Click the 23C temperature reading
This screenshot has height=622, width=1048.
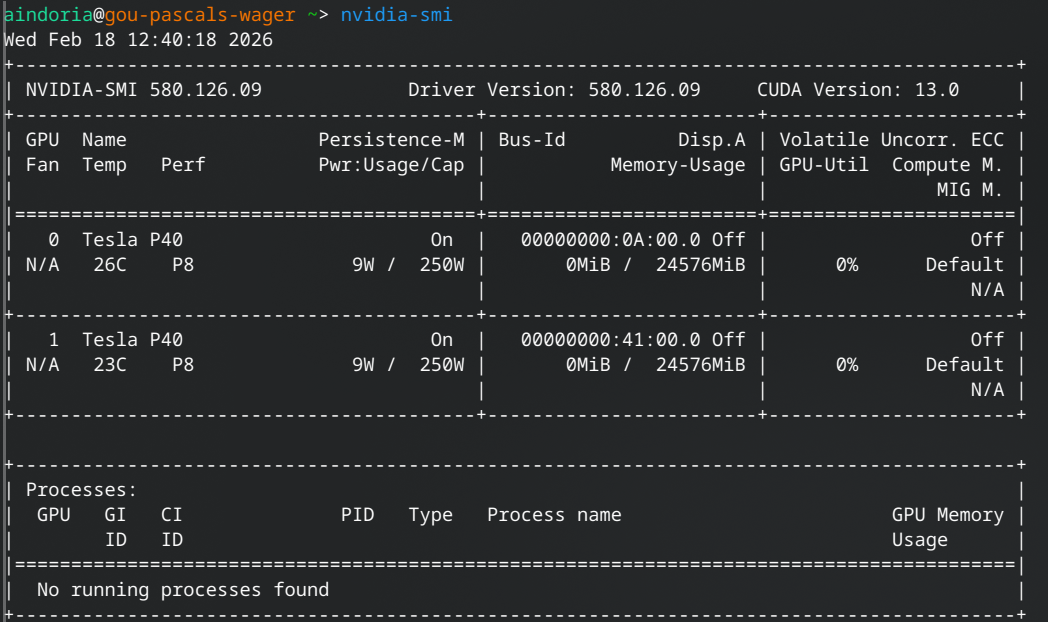(x=110, y=365)
